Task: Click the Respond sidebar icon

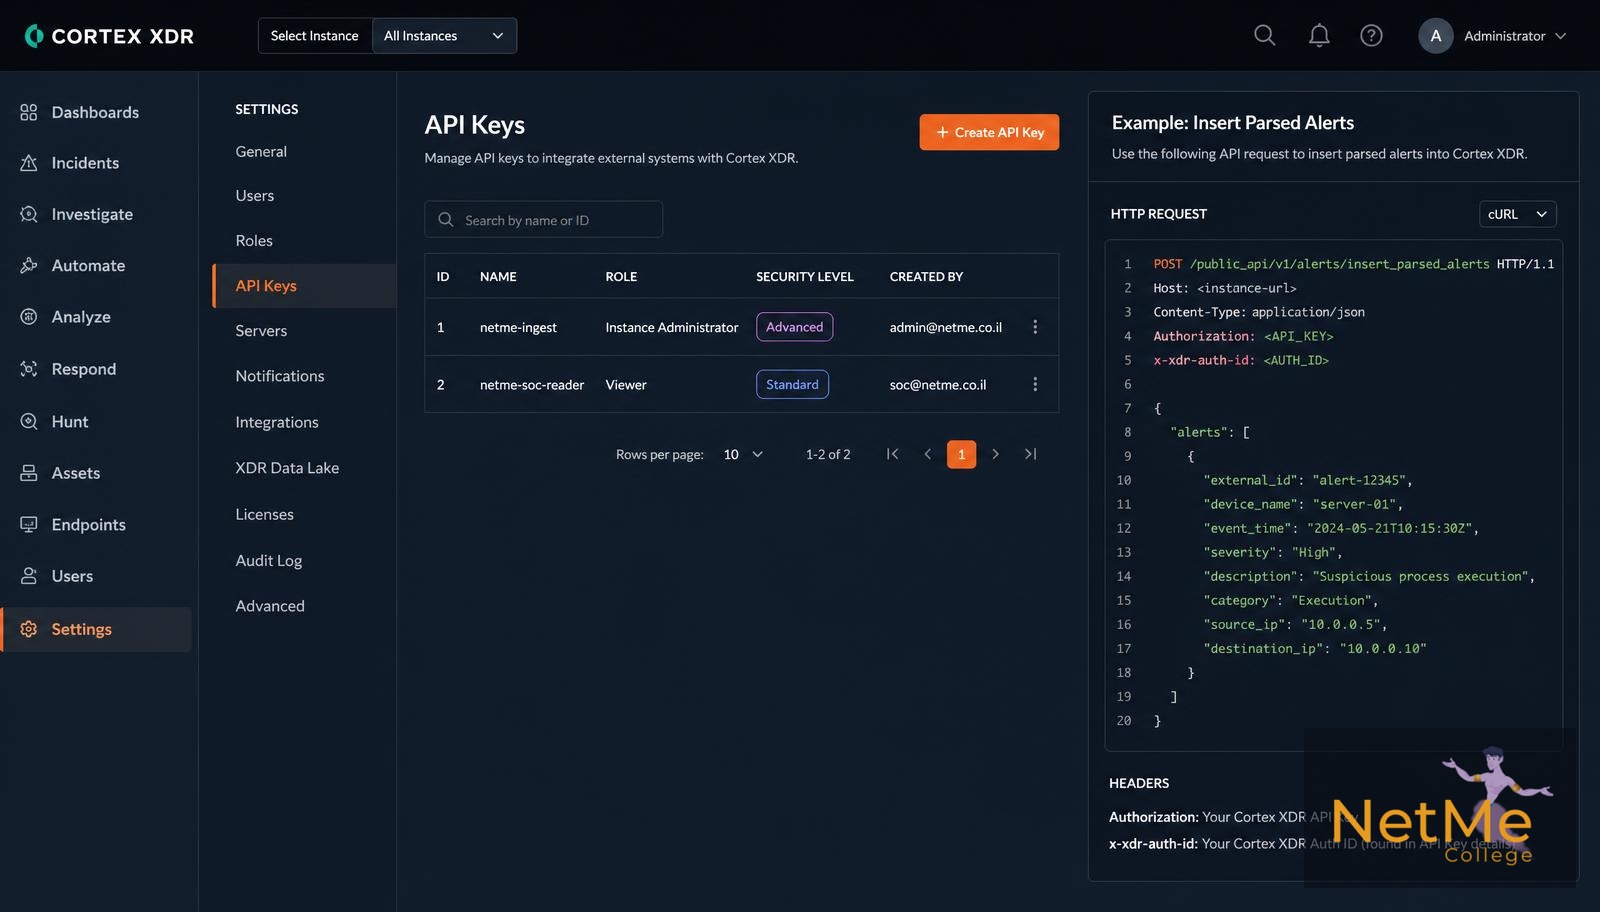Action: pyautogui.click(x=29, y=369)
